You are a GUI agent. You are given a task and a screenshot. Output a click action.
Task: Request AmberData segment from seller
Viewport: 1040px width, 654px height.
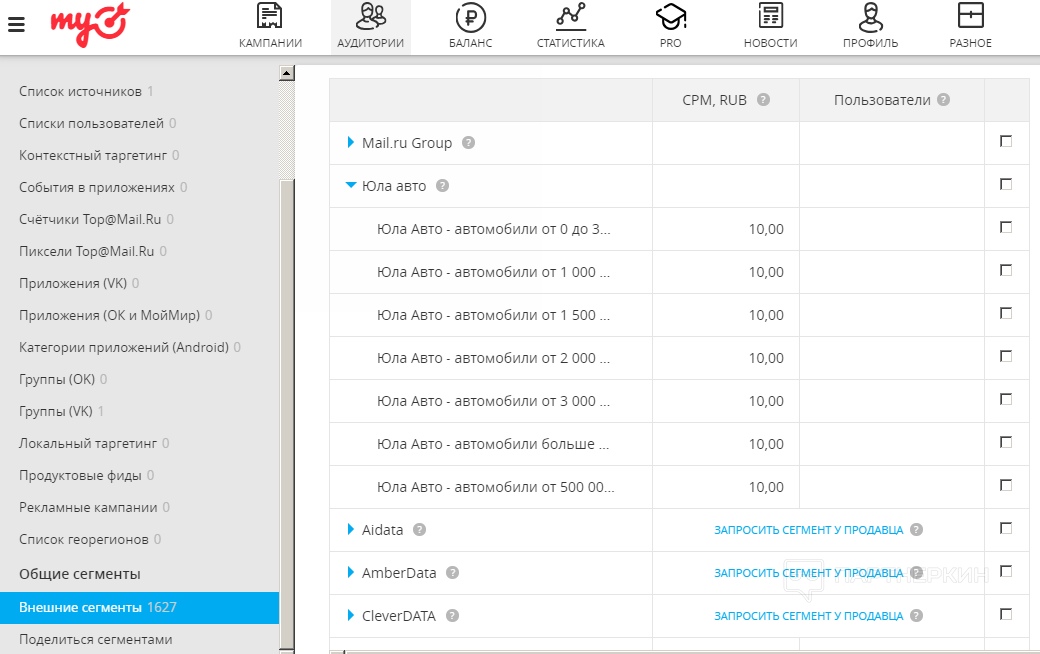tap(809, 573)
